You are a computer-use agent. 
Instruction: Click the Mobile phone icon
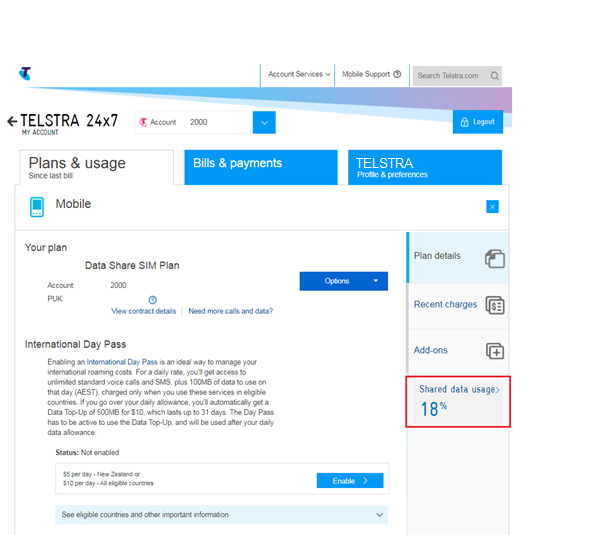point(37,207)
